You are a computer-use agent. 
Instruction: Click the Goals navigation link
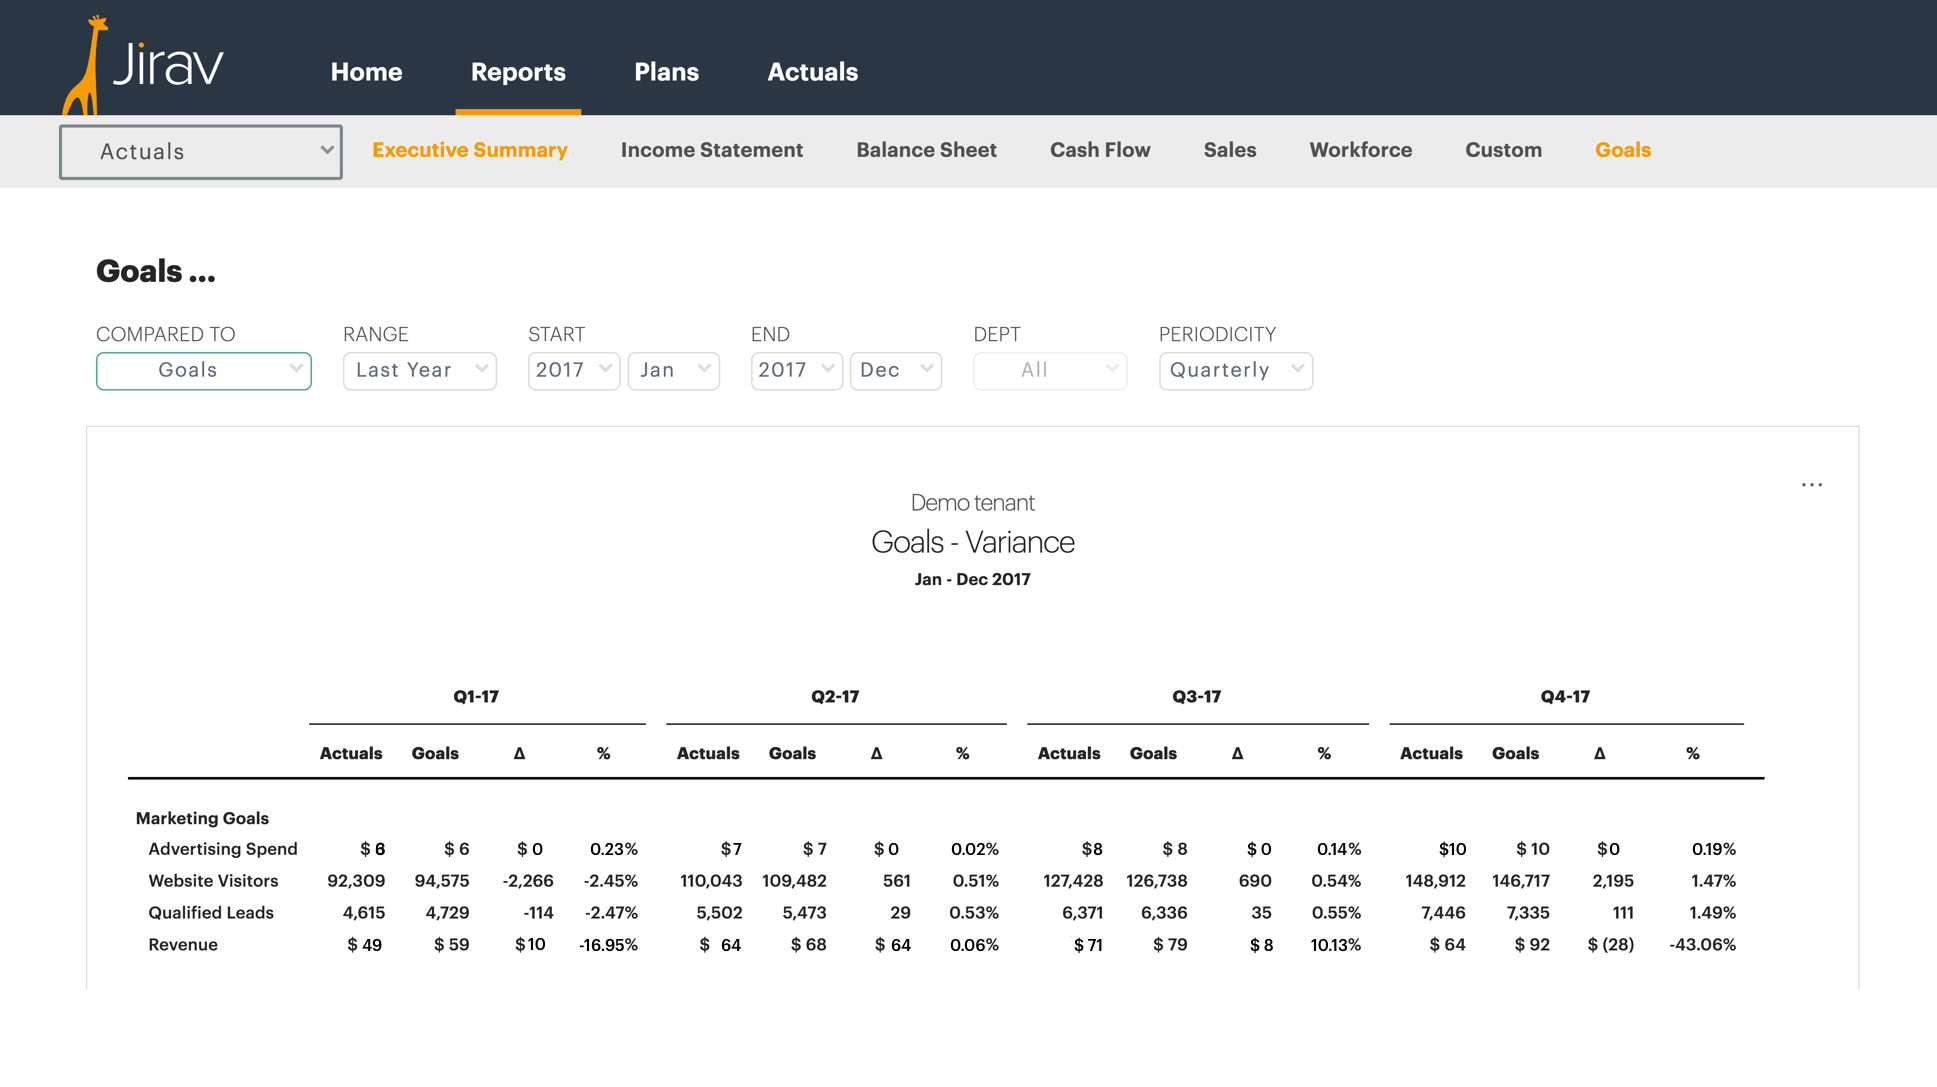[x=1622, y=150]
